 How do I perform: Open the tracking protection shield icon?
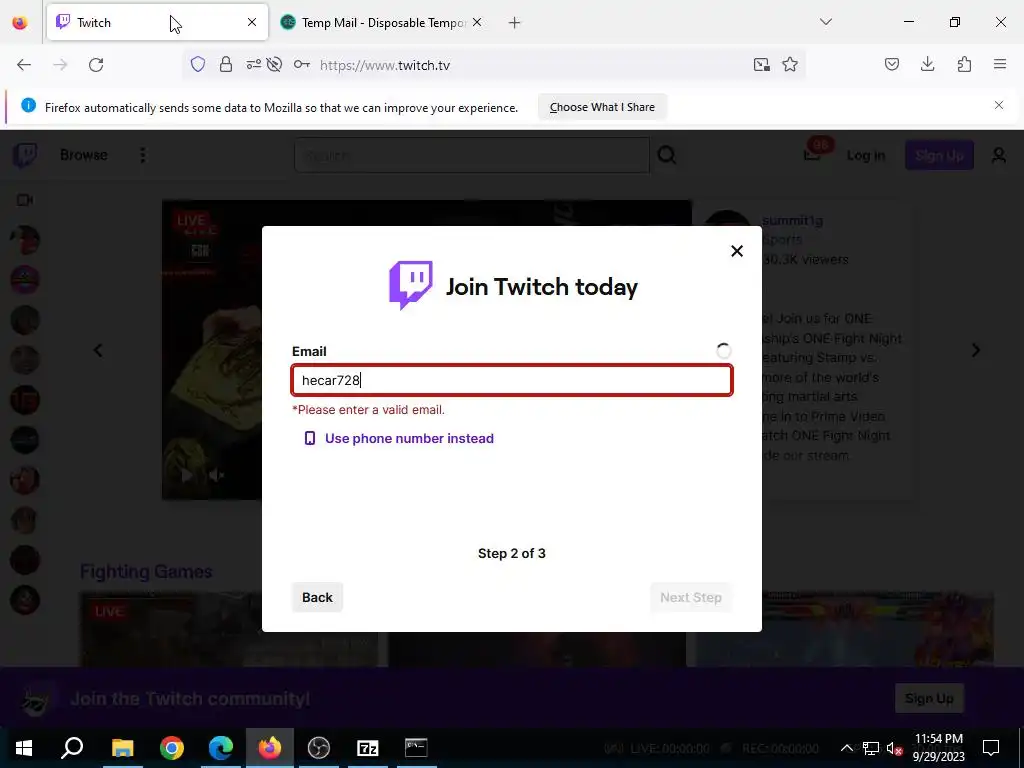198,64
